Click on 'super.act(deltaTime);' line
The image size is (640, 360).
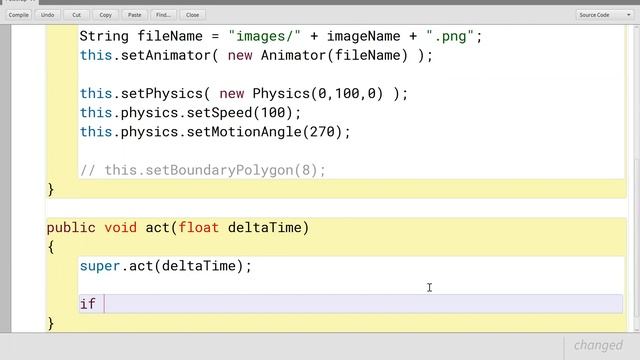click(166, 266)
